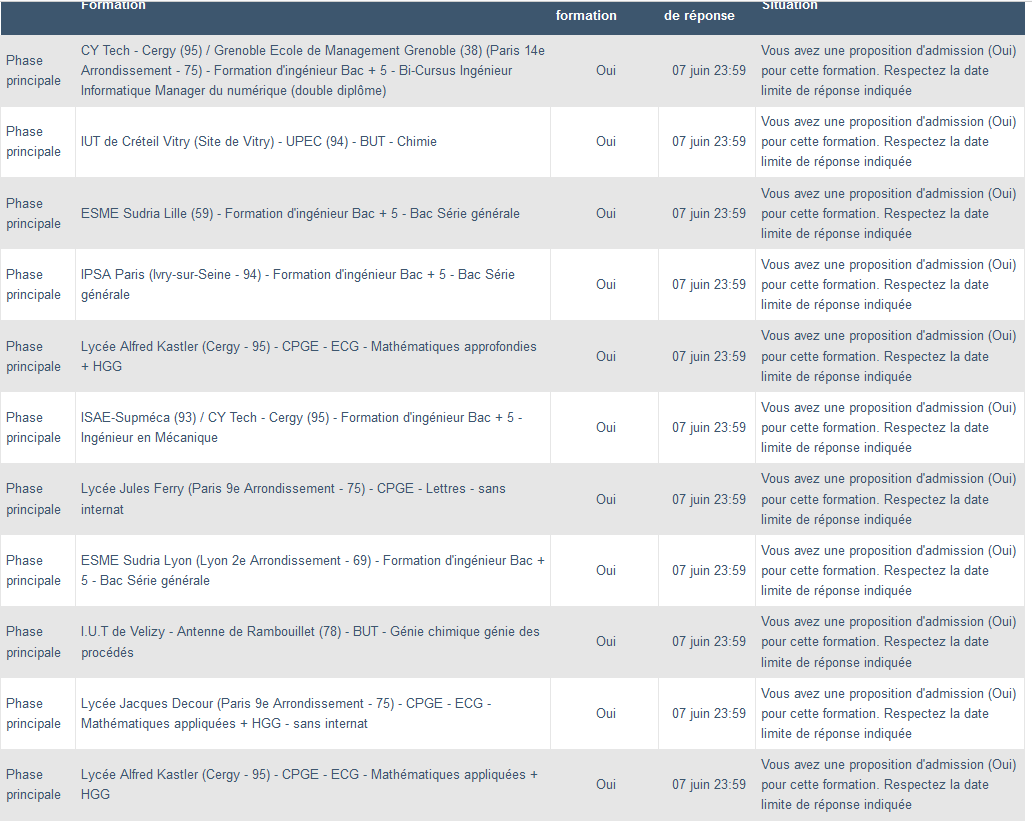Select the ESME Sudria Lyon formation text
The height and width of the screenshot is (829, 1032).
coord(313,570)
